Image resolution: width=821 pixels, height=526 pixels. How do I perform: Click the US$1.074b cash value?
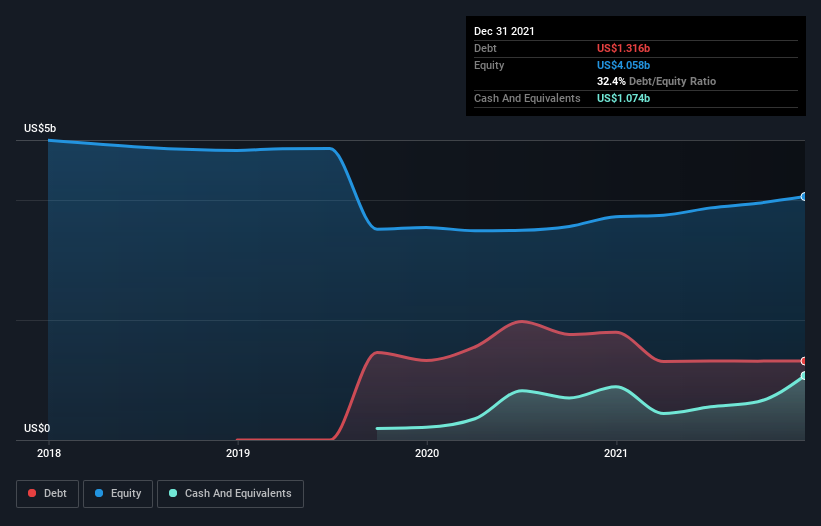coord(623,98)
